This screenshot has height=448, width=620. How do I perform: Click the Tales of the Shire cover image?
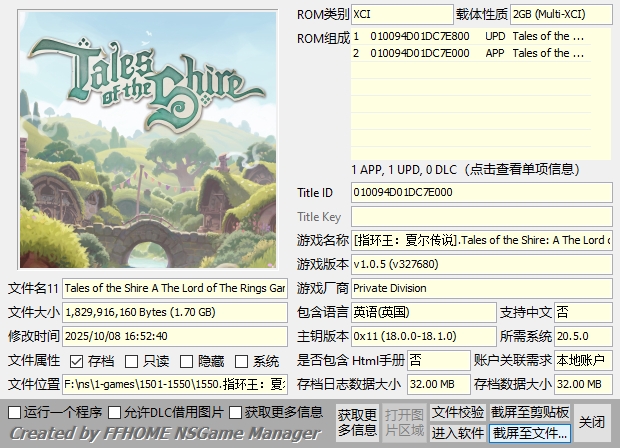(x=148, y=139)
